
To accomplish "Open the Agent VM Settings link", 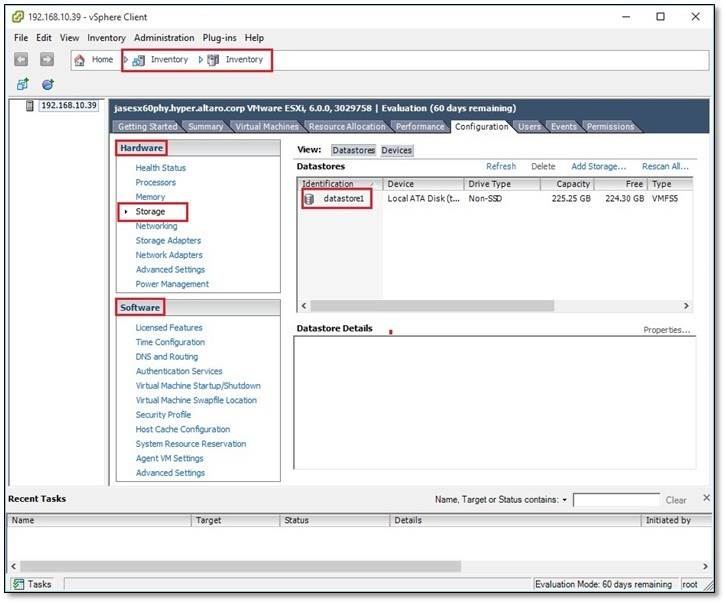I will coord(169,459).
